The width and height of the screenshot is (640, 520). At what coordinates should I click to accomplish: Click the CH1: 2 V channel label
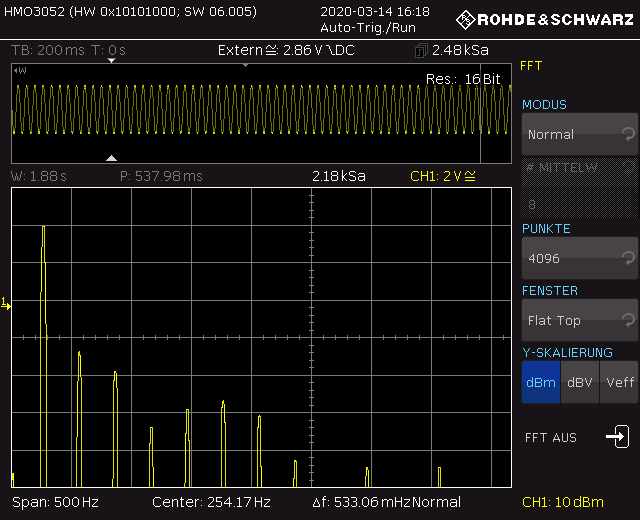click(x=444, y=177)
